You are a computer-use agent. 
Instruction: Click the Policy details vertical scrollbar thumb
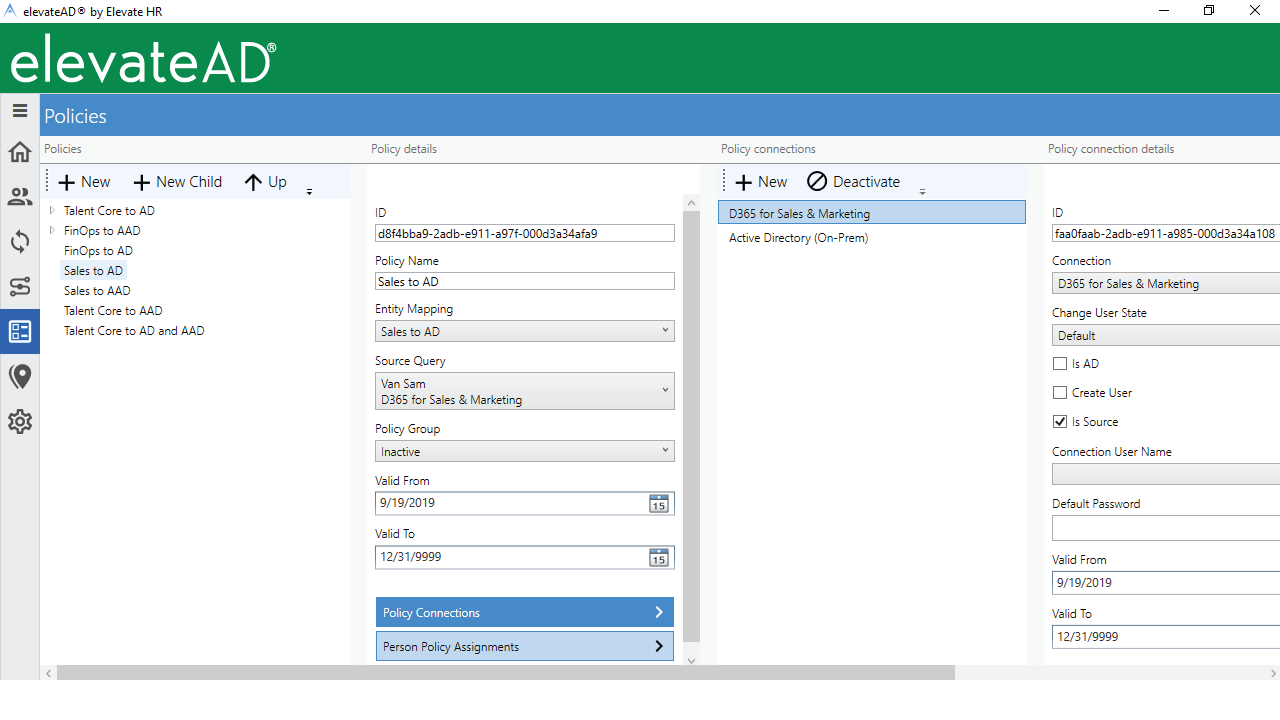point(692,427)
